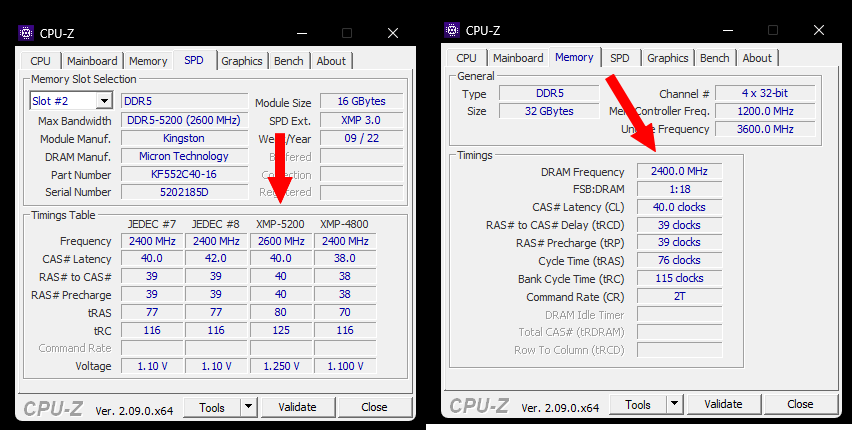
Task: Open About tab in right window
Action: [757, 58]
